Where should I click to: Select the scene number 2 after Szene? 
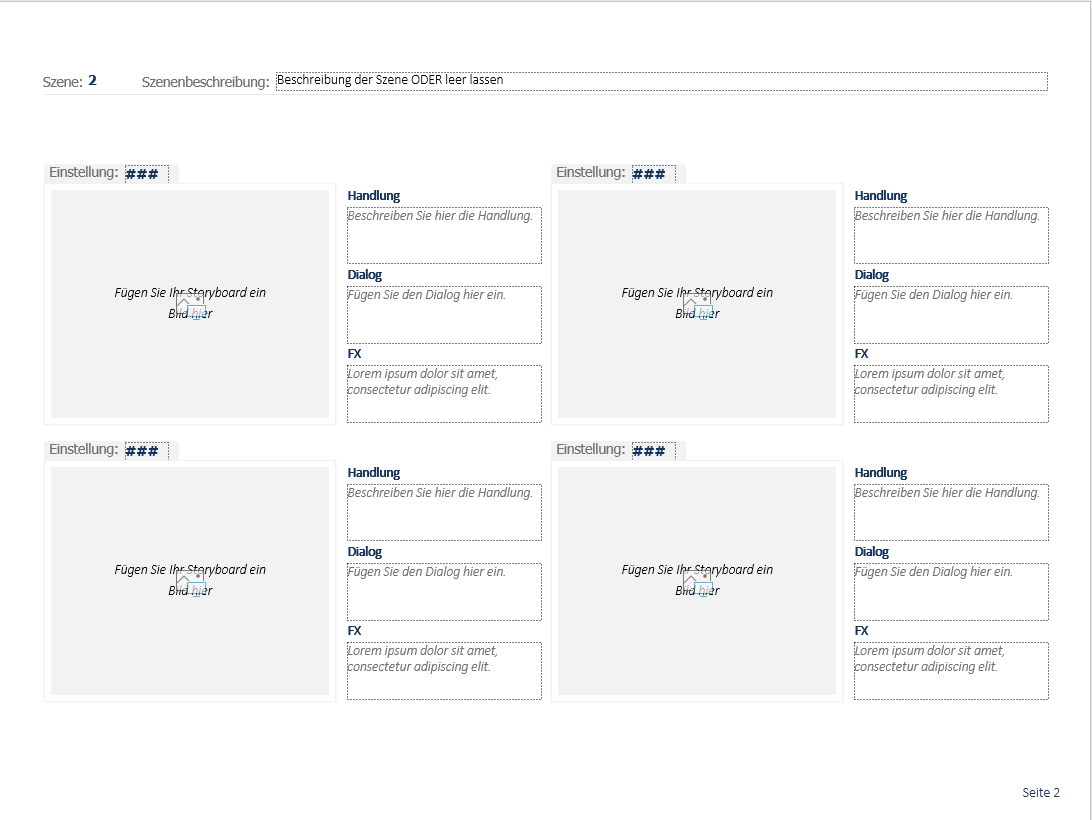pyautogui.click(x=93, y=81)
